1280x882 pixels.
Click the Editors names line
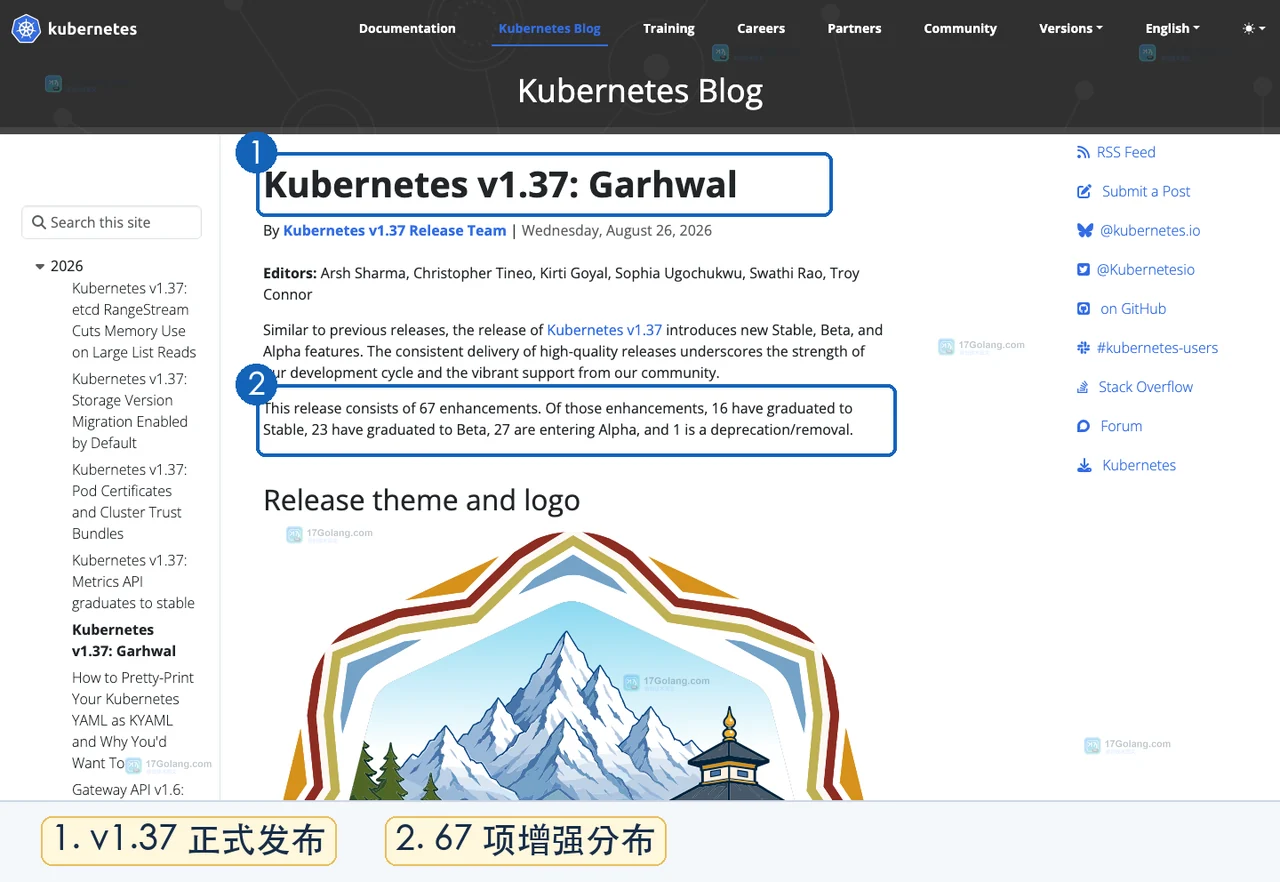click(x=561, y=284)
